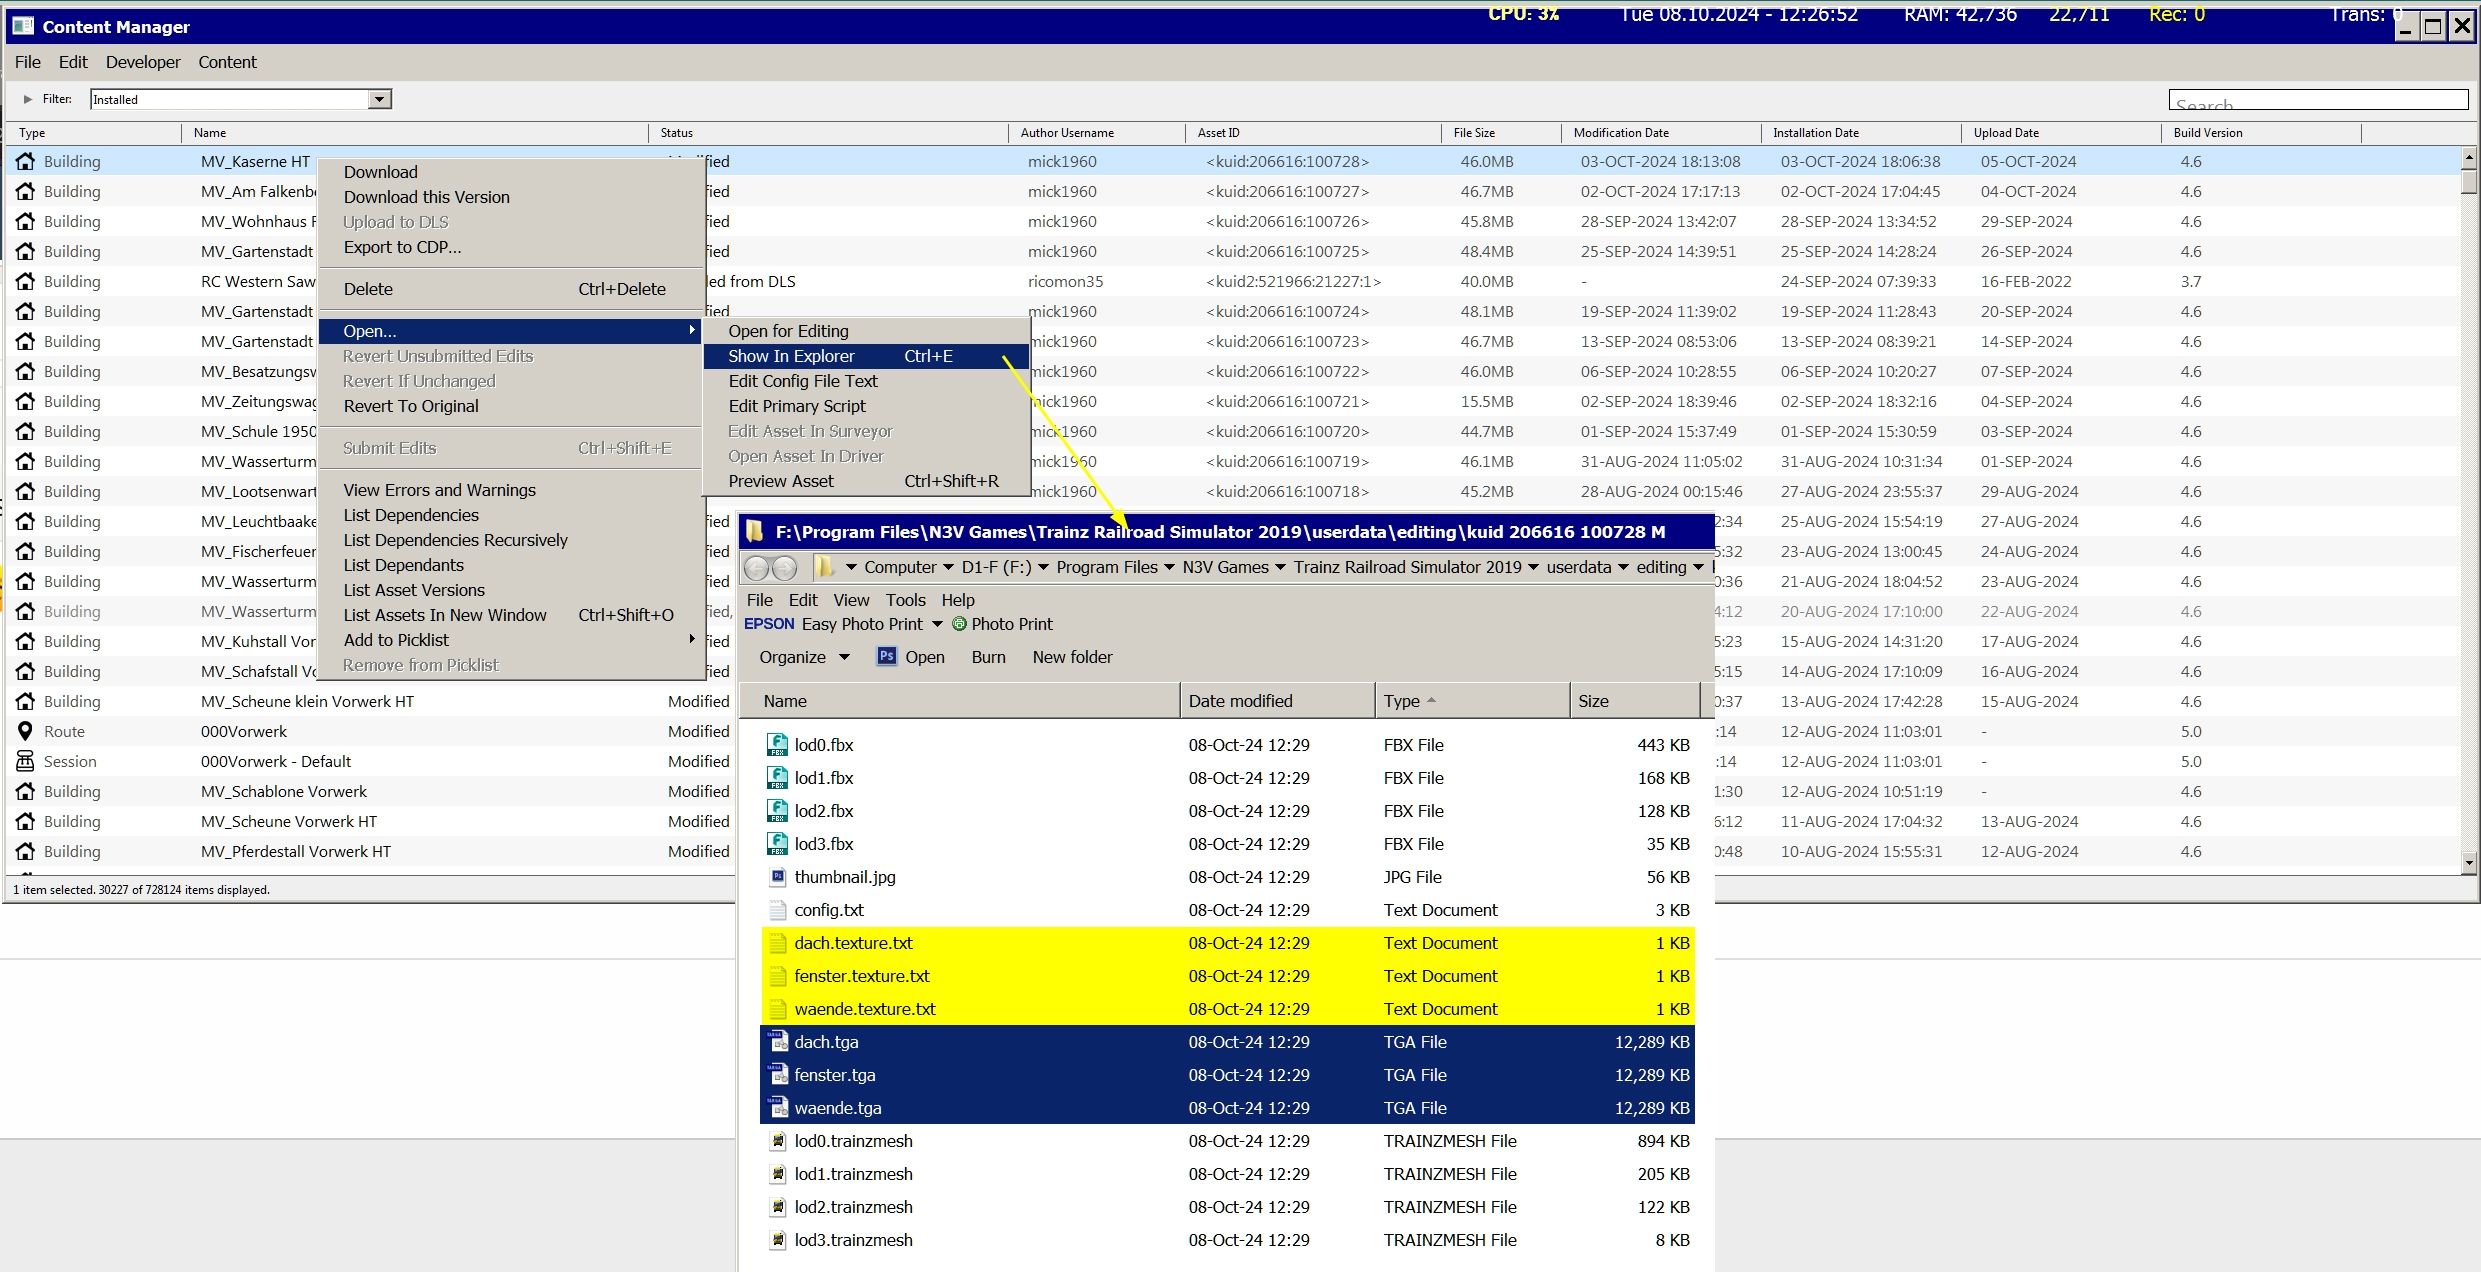
Task: Open the Installed filter dropdown
Action: coord(379,99)
